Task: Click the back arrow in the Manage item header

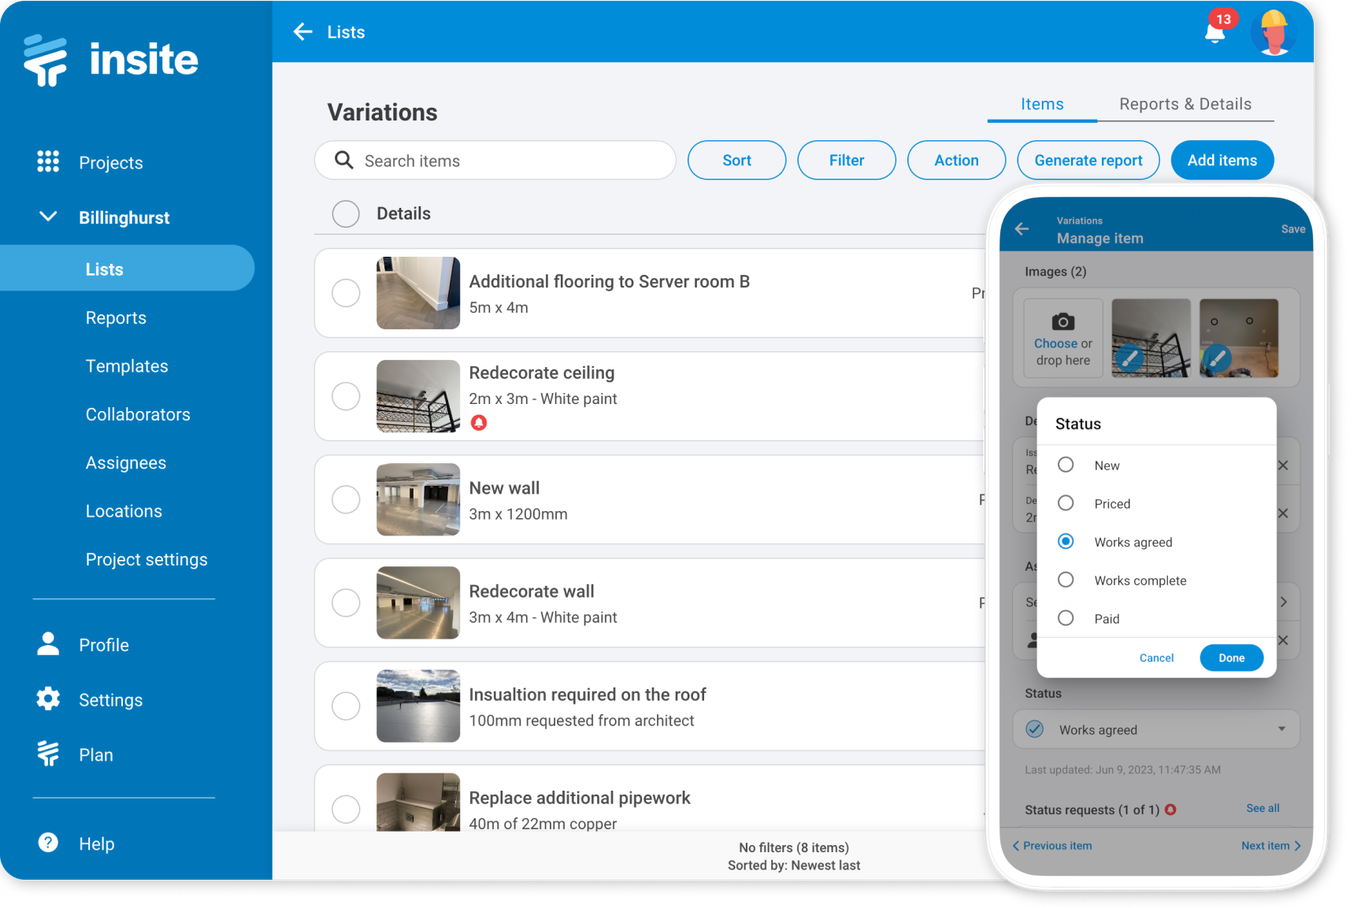Action: coord(1020,228)
